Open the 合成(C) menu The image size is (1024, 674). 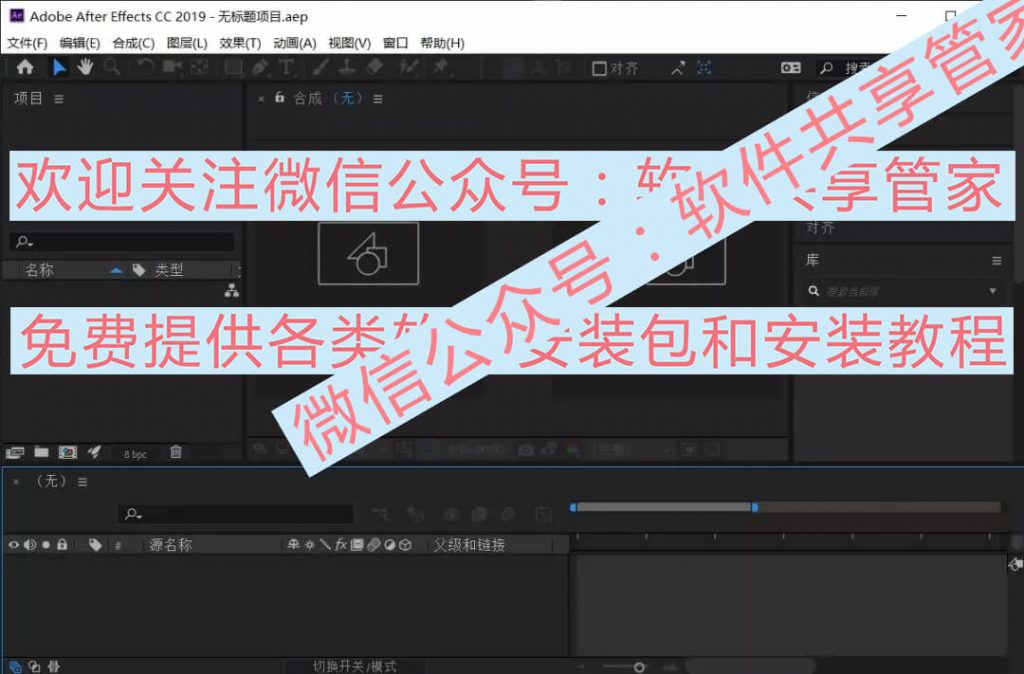(x=133, y=43)
